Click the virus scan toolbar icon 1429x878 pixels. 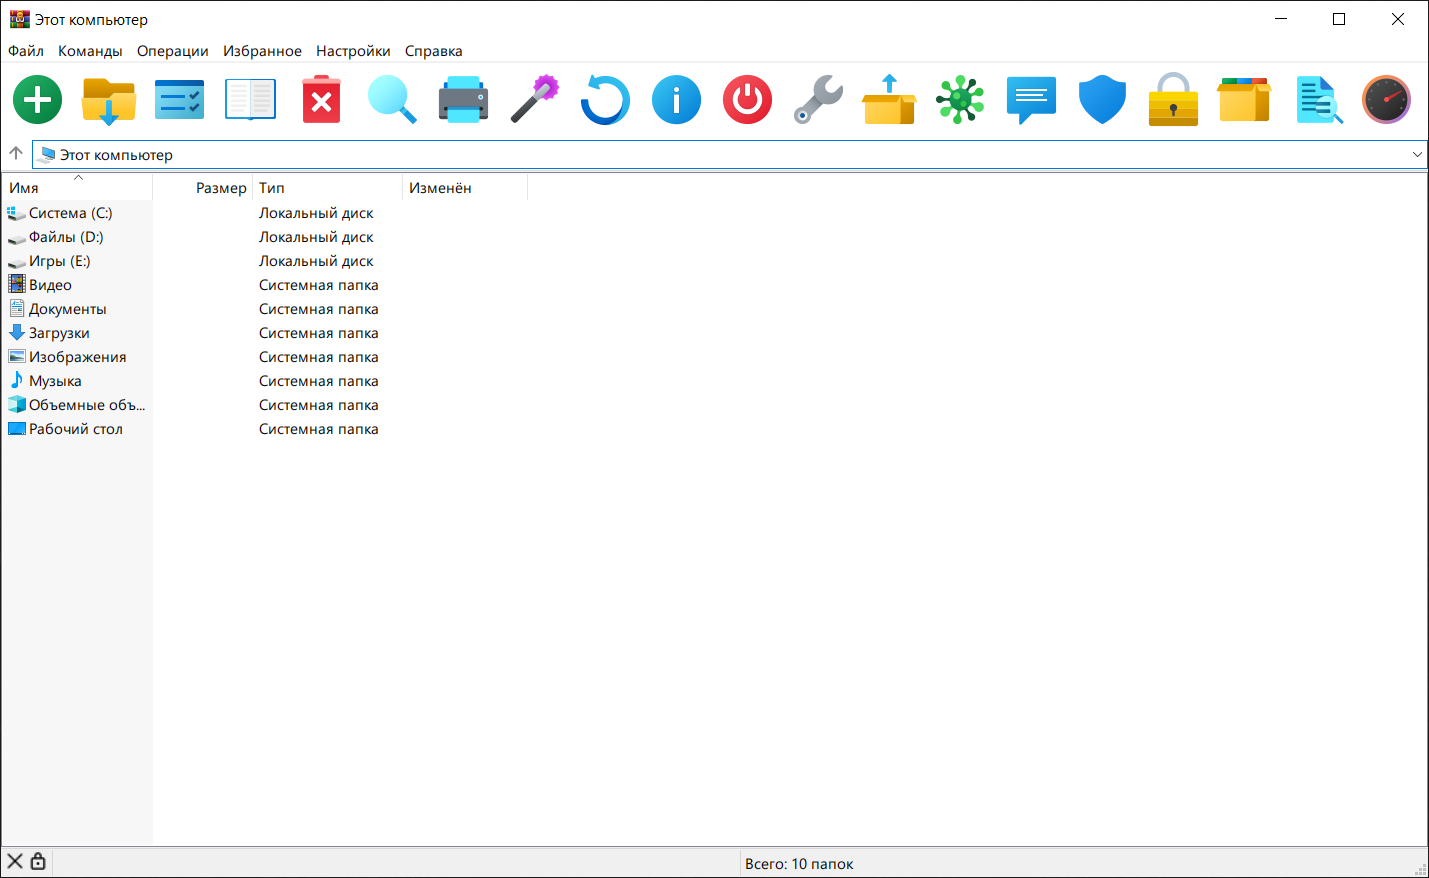[960, 100]
